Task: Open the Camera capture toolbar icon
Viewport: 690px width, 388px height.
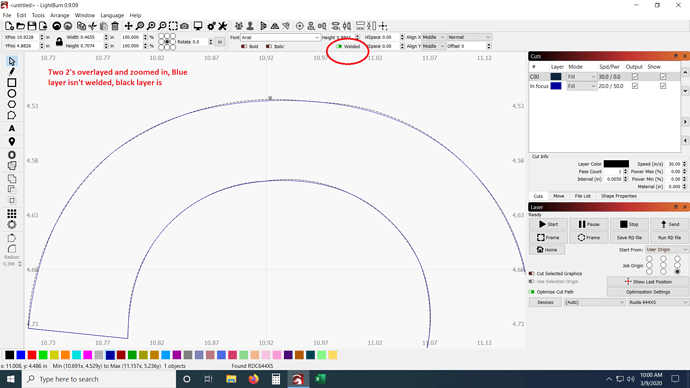Action: coord(185,26)
